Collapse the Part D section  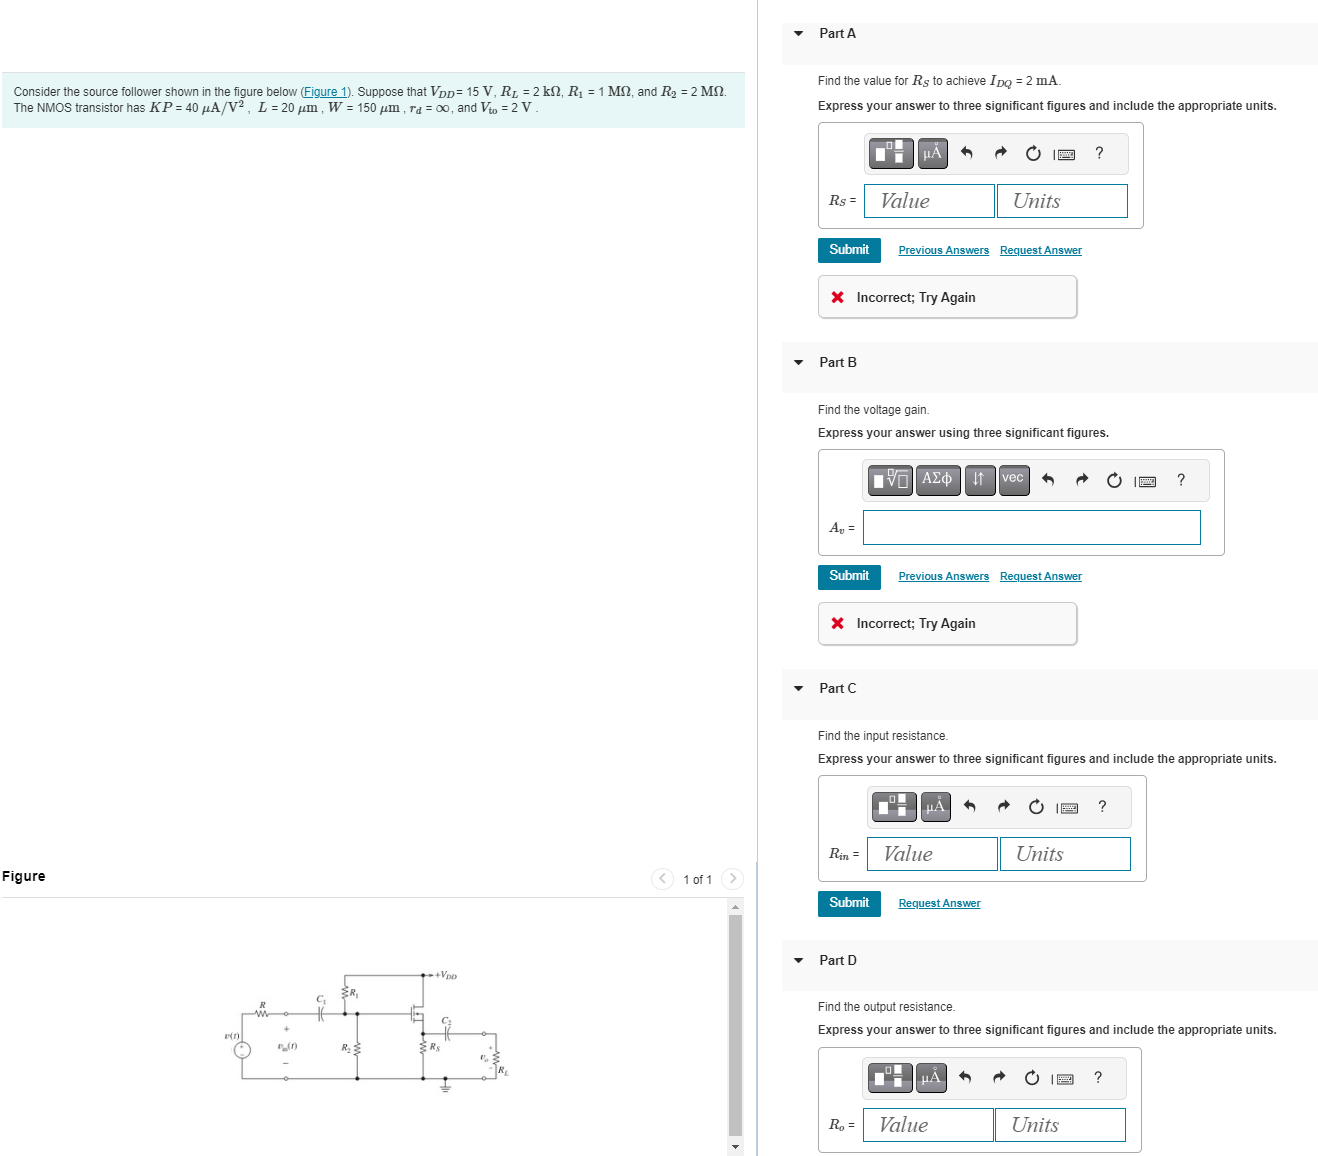798,960
